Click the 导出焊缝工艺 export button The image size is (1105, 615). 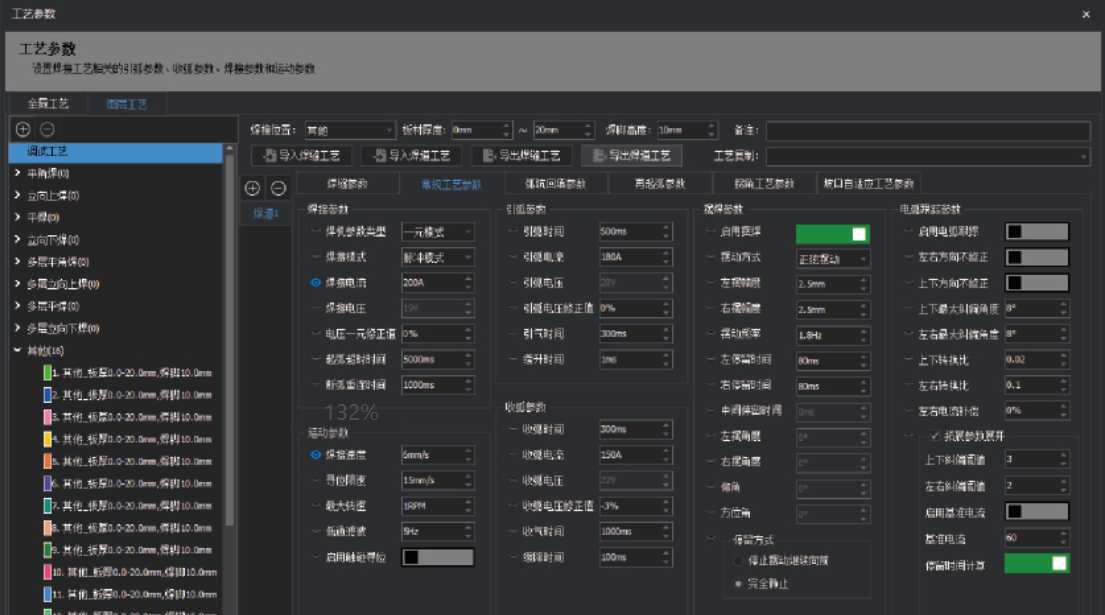pos(521,156)
